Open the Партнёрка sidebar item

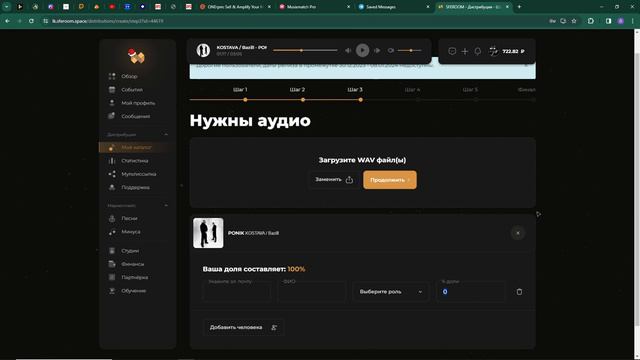[134, 278]
